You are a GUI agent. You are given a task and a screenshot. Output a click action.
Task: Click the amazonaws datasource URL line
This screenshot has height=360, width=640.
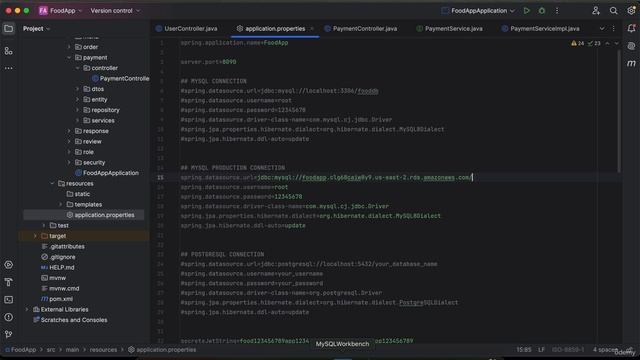point(327,178)
